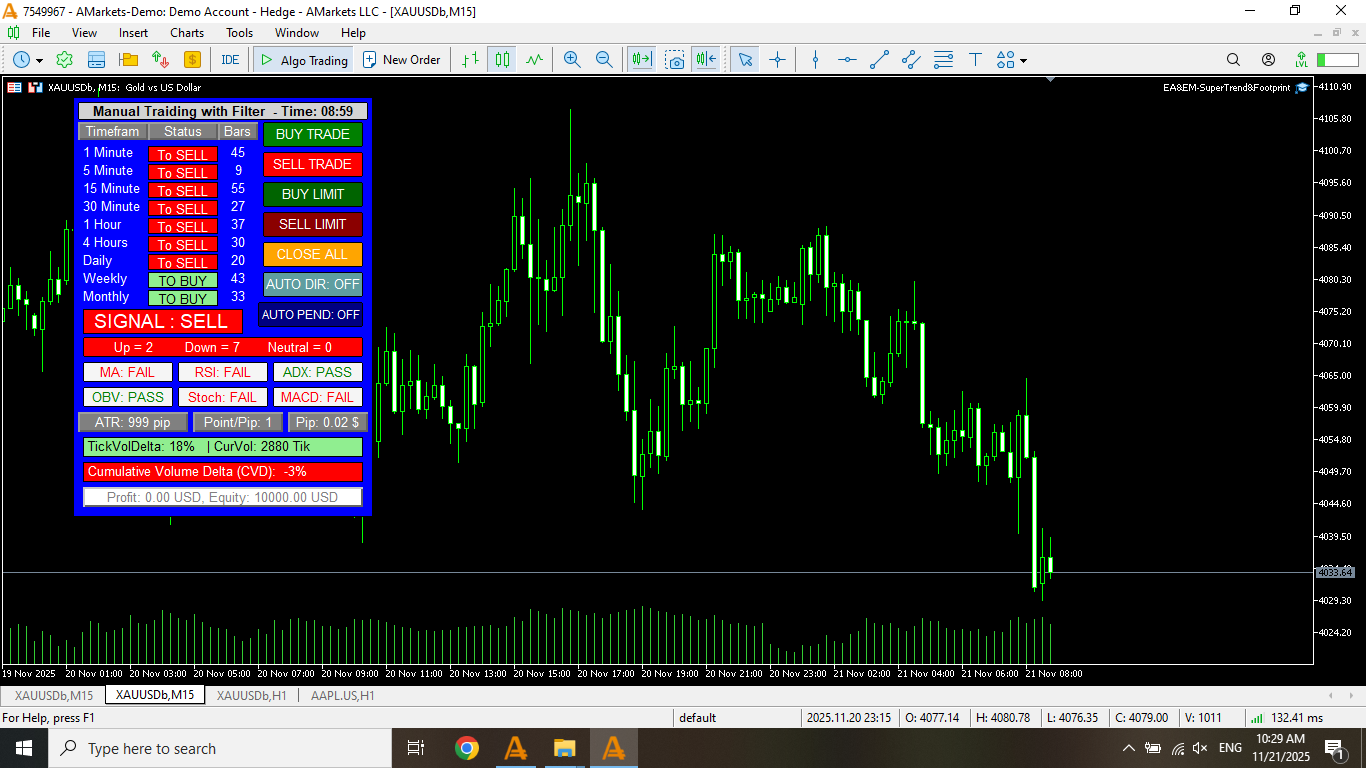1366x768 pixels.
Task: Turn on AUTO DIR mode
Action: [x=310, y=284]
